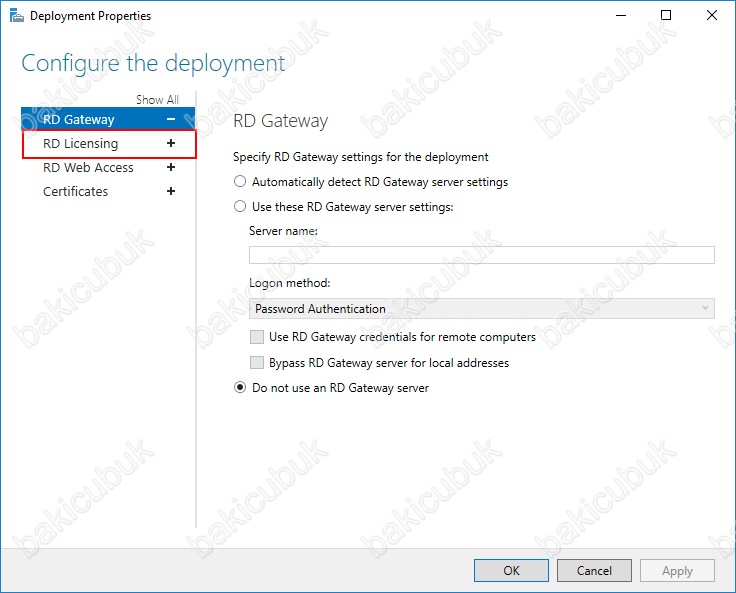The width and height of the screenshot is (736, 593).
Task: Go to the Certificates page
Action: coord(76,192)
